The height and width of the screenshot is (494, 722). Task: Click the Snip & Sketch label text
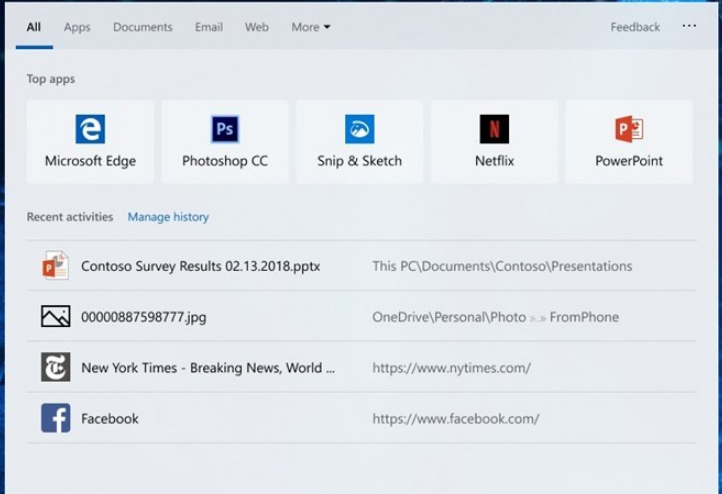point(360,161)
